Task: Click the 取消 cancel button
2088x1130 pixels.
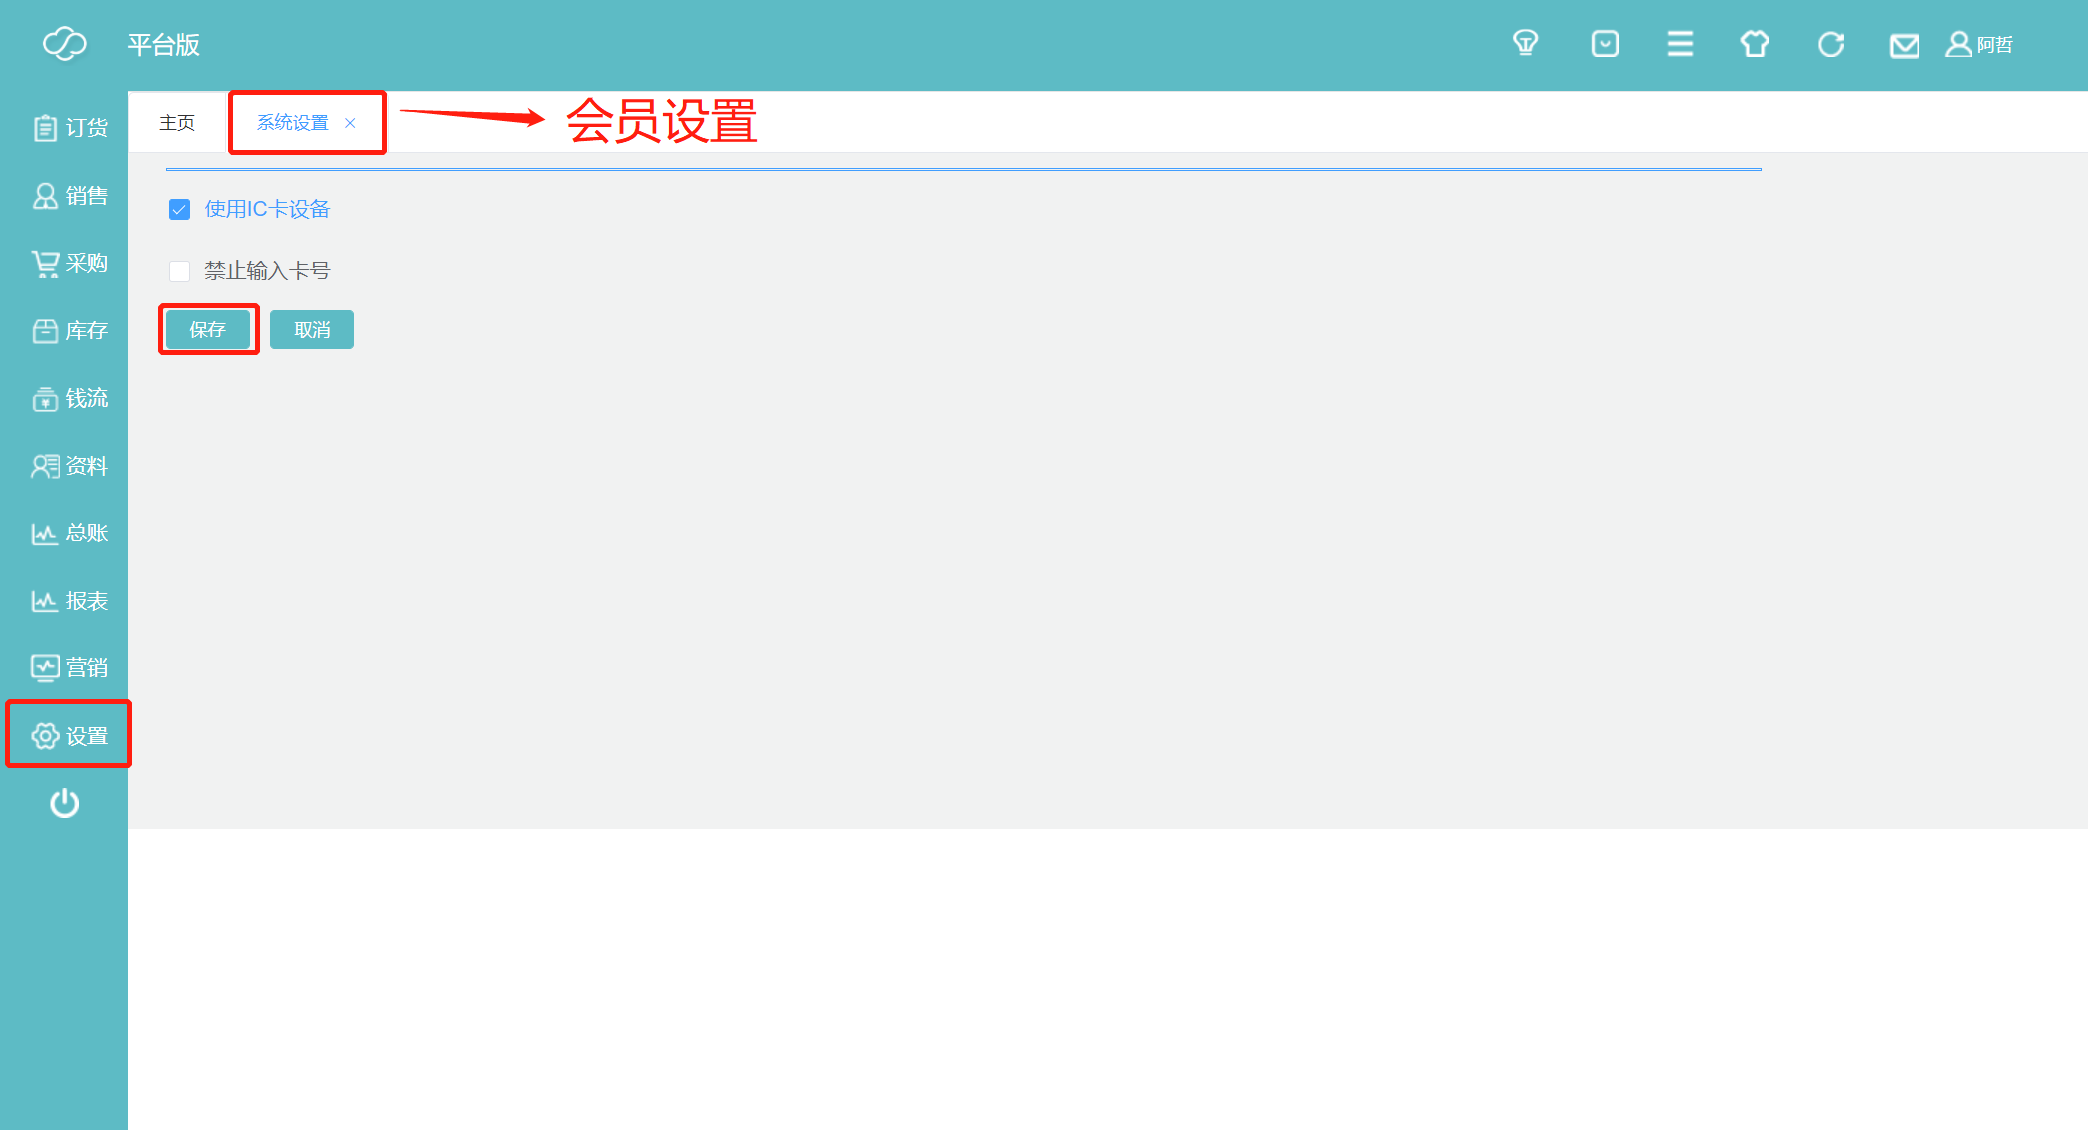Action: coord(312,330)
